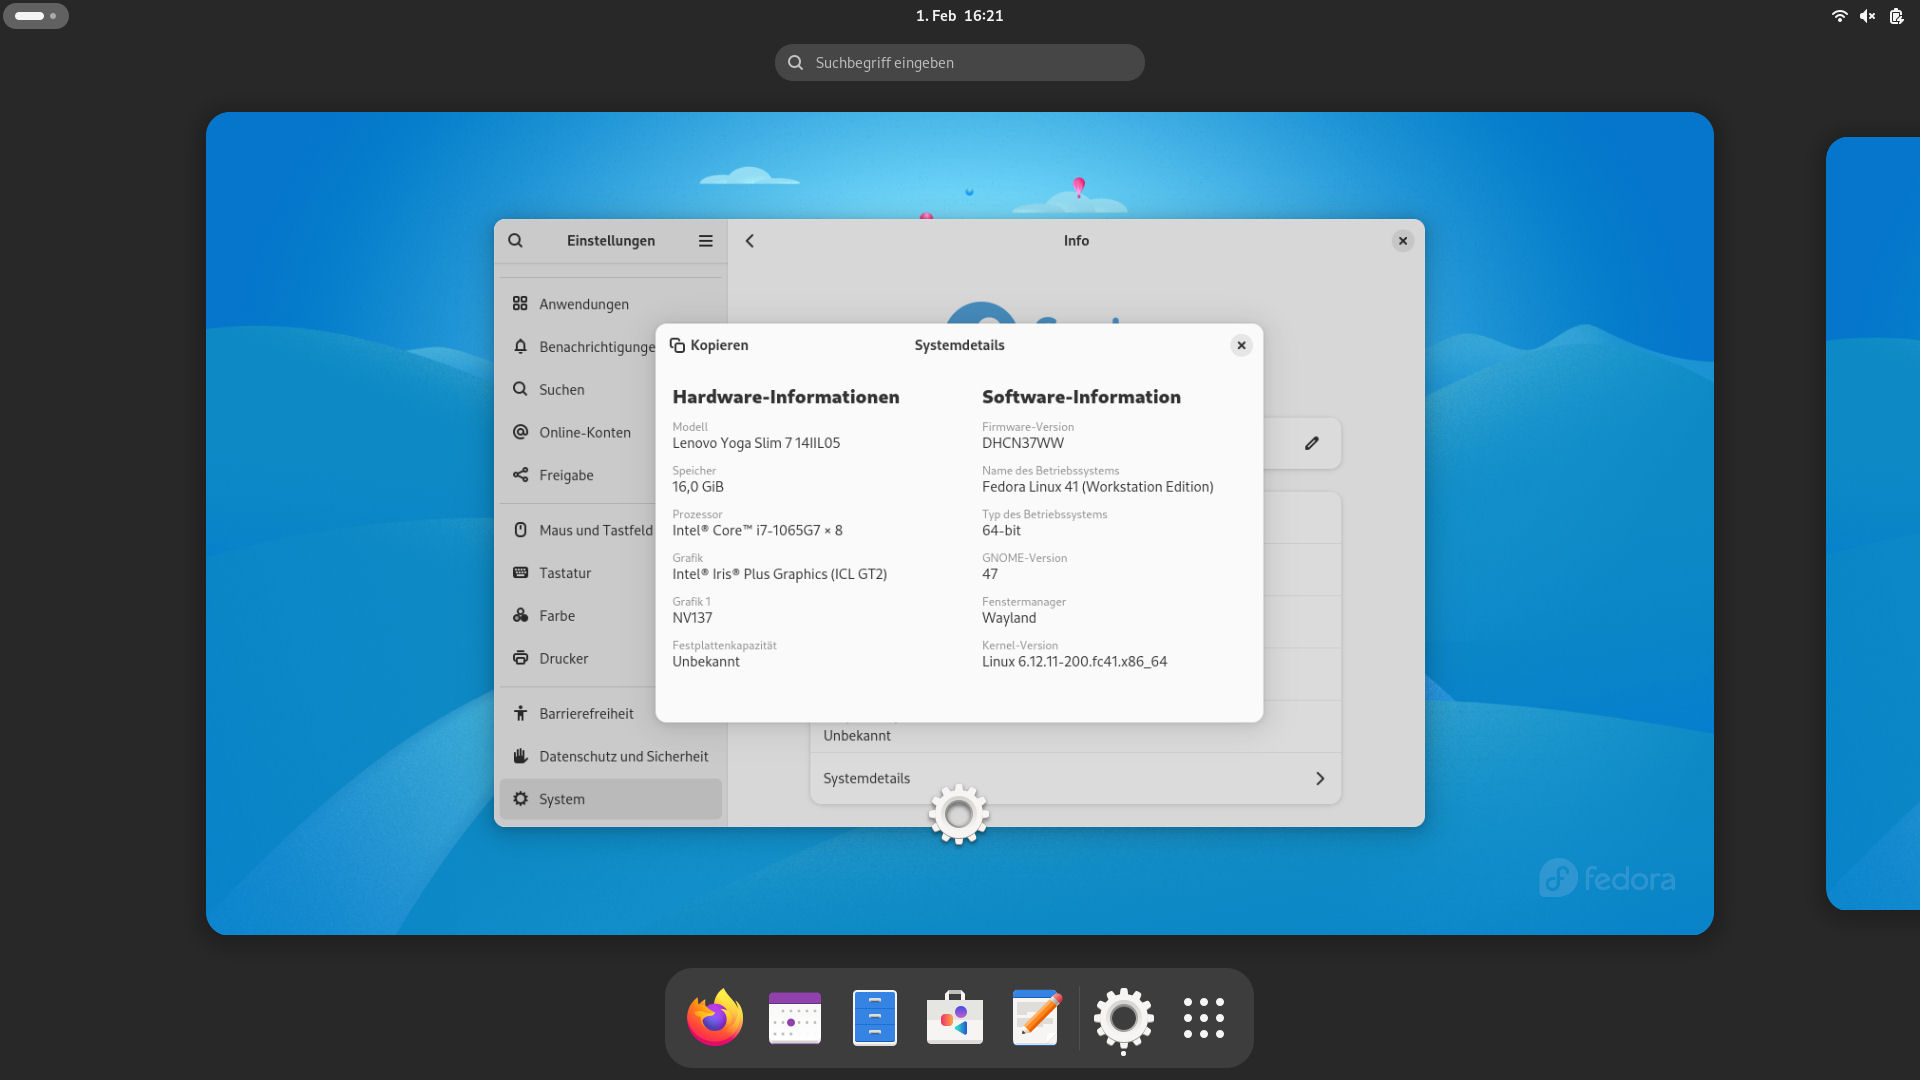This screenshot has width=1920, height=1080.
Task: Open the Einstellungen hamburger menu
Action: point(706,241)
